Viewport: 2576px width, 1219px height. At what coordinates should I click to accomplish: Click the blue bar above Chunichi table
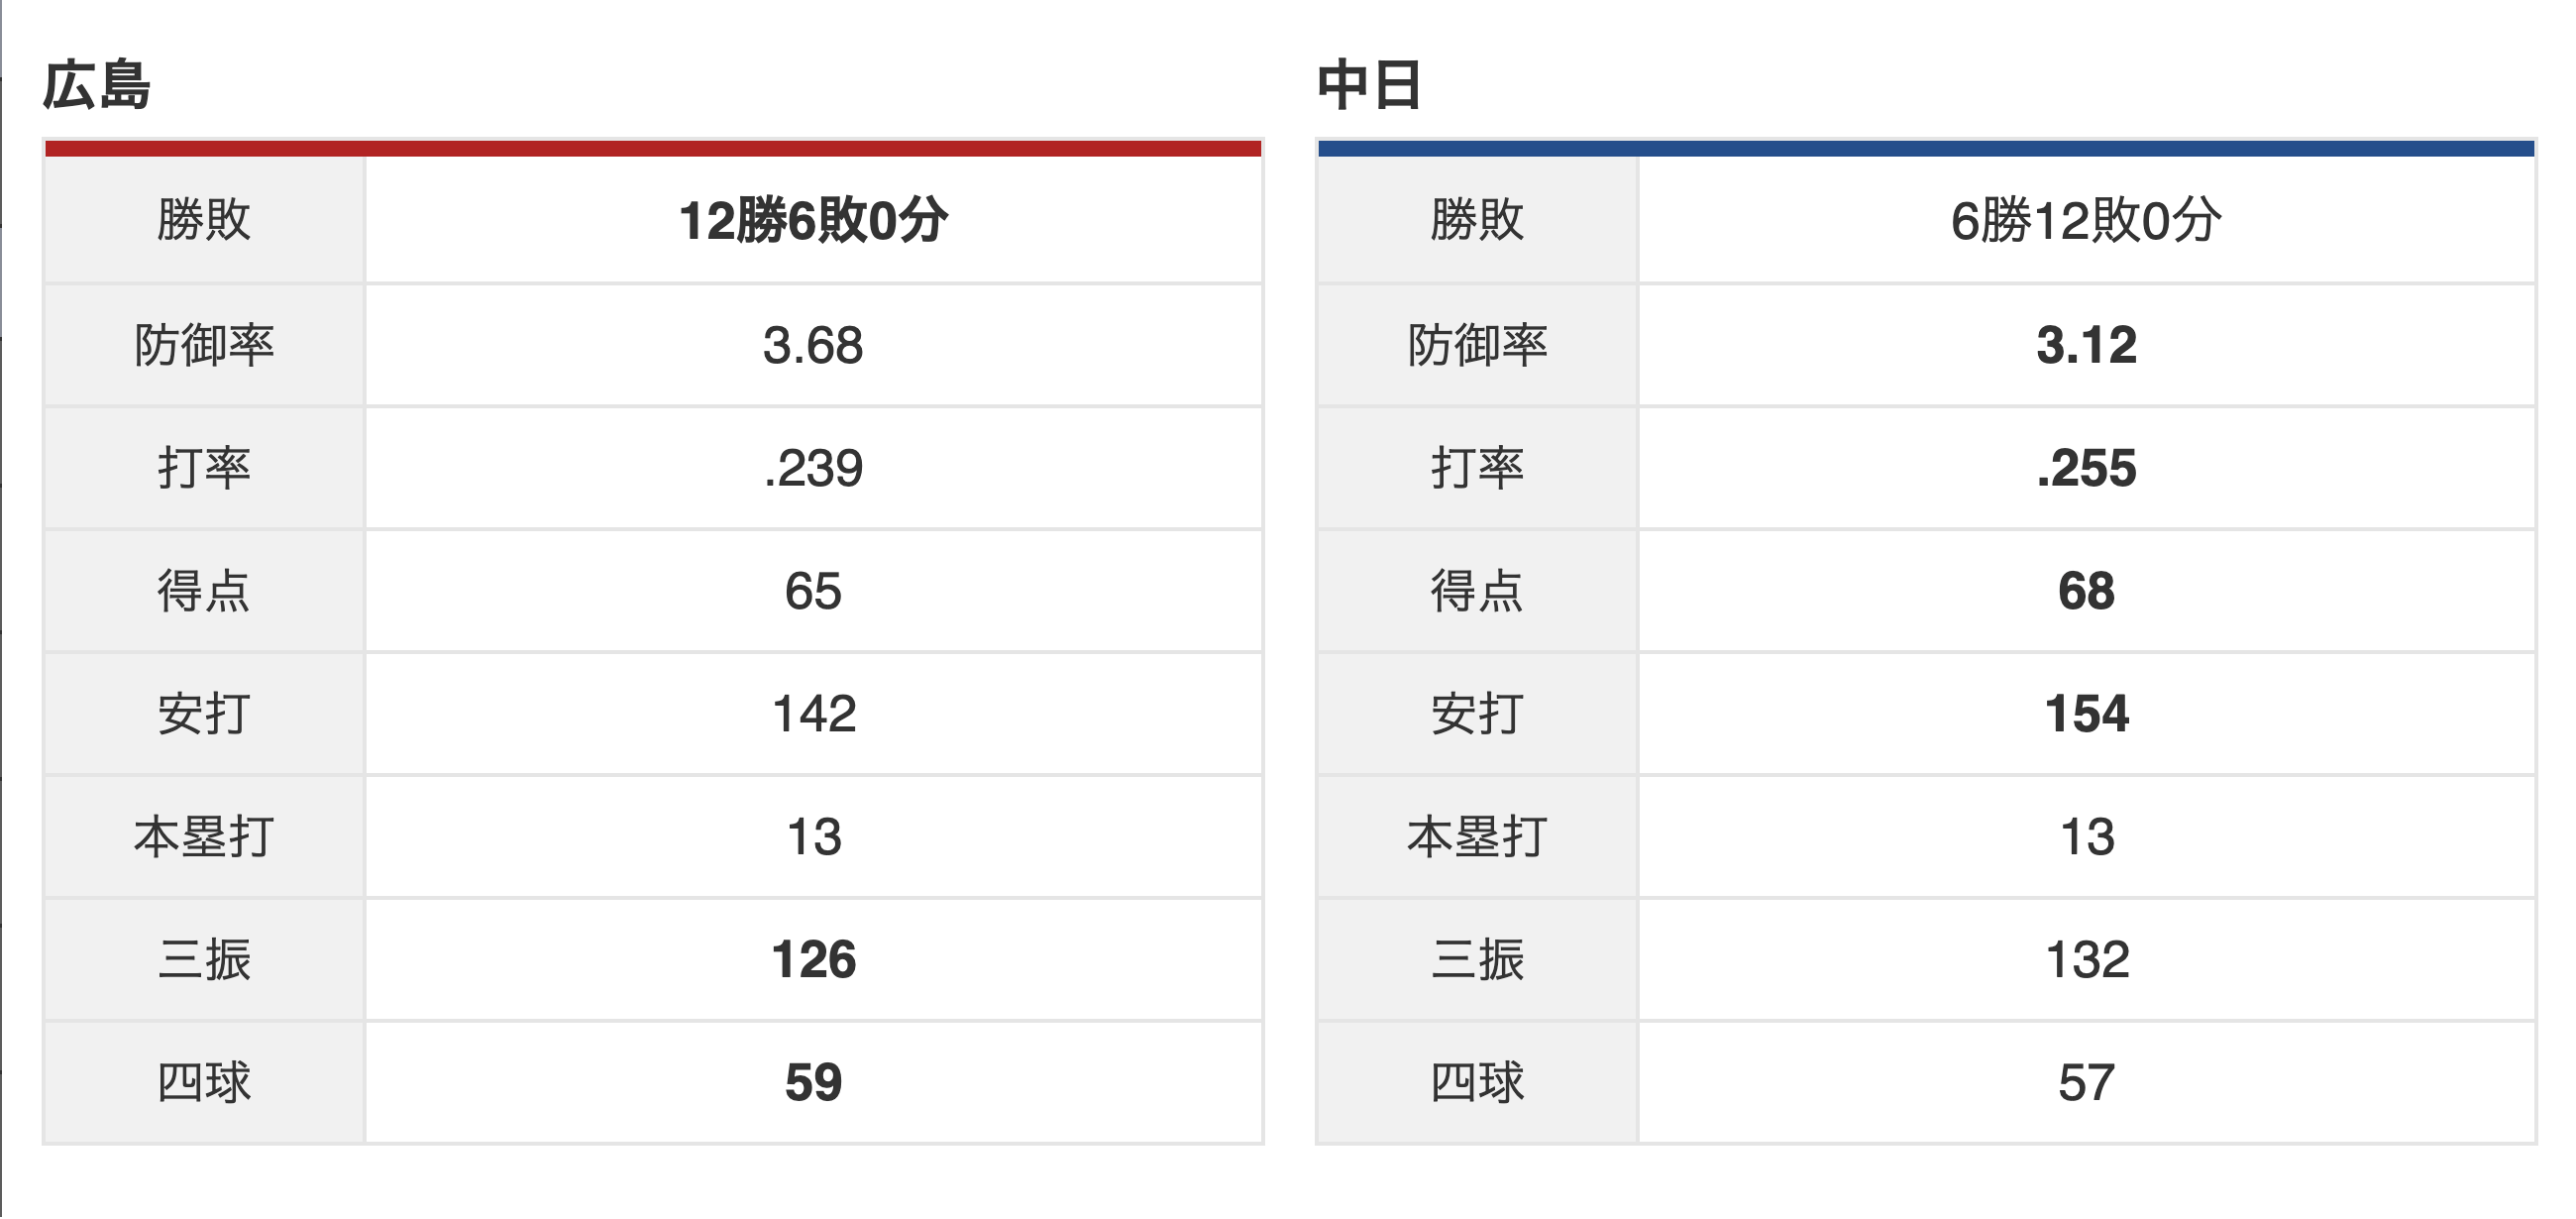tap(1926, 149)
